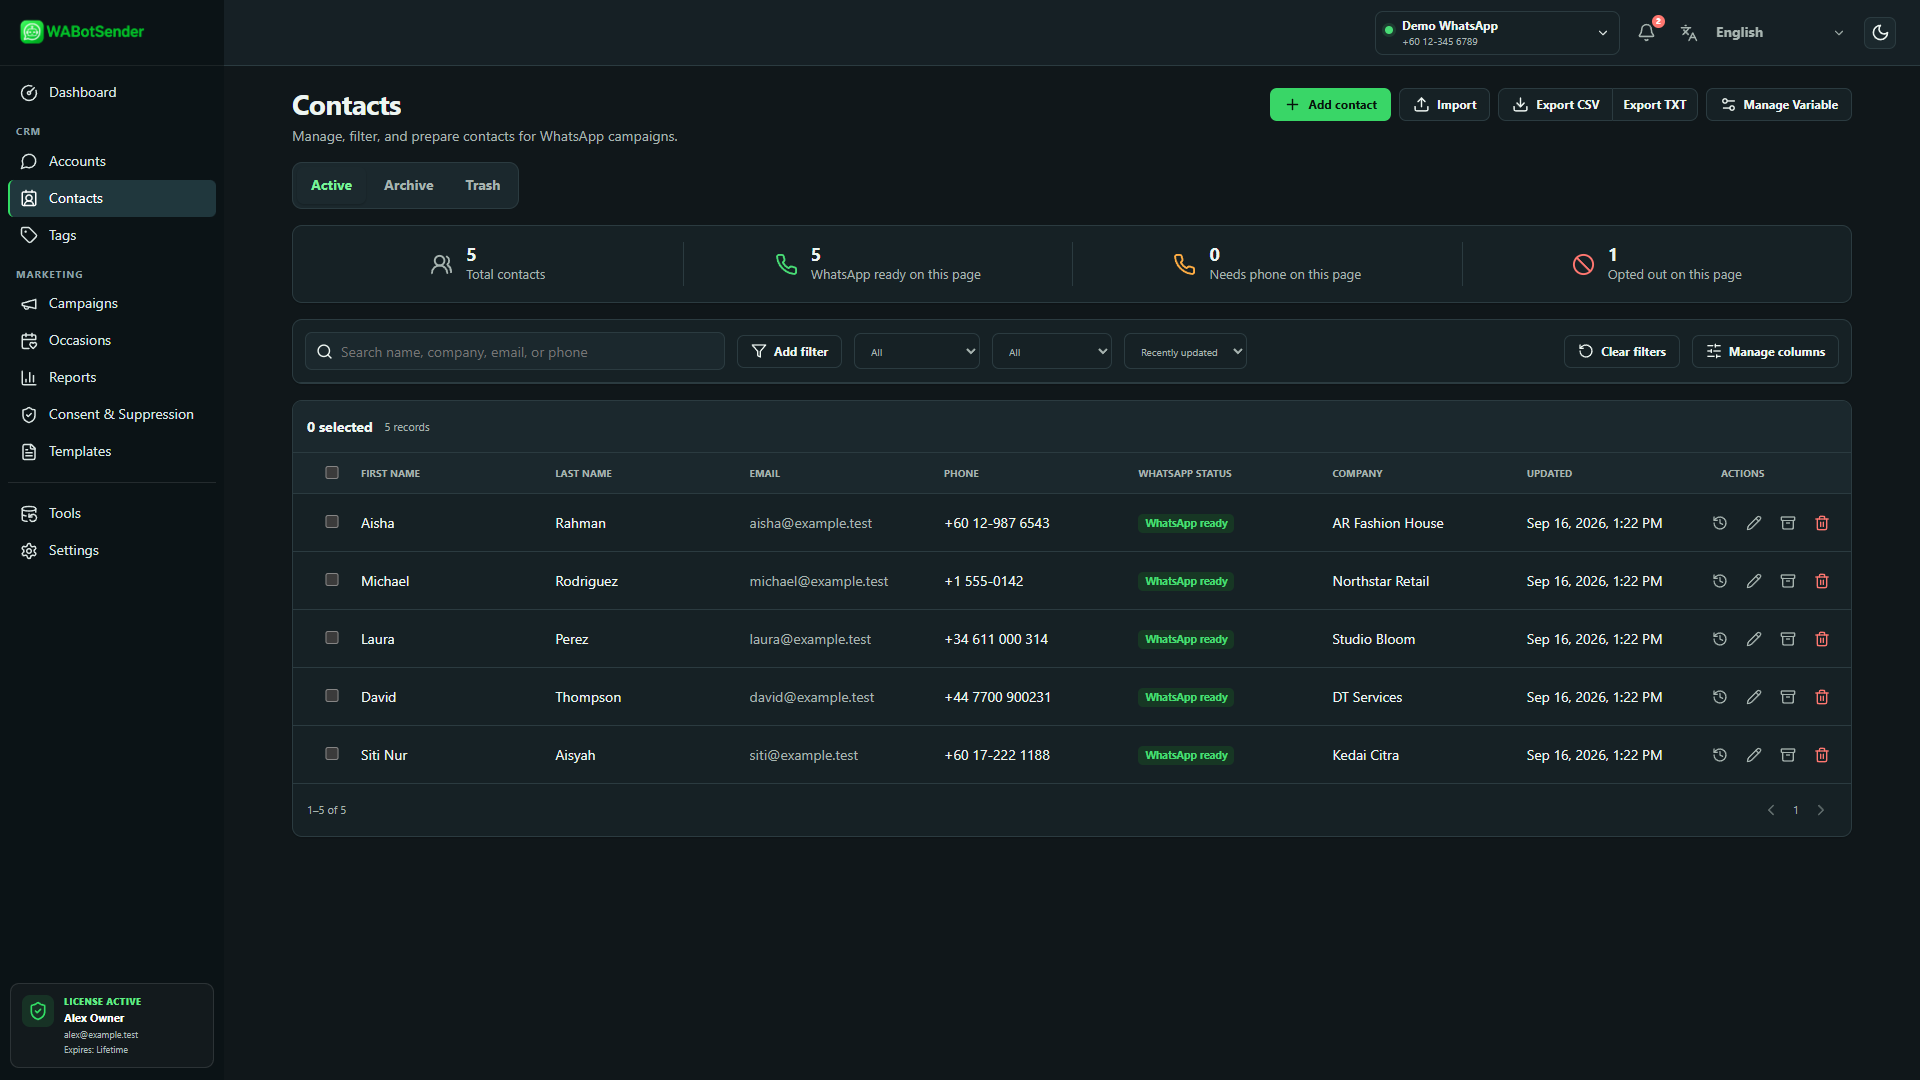
Task: Go to next page arrow
Action: (x=1821, y=810)
